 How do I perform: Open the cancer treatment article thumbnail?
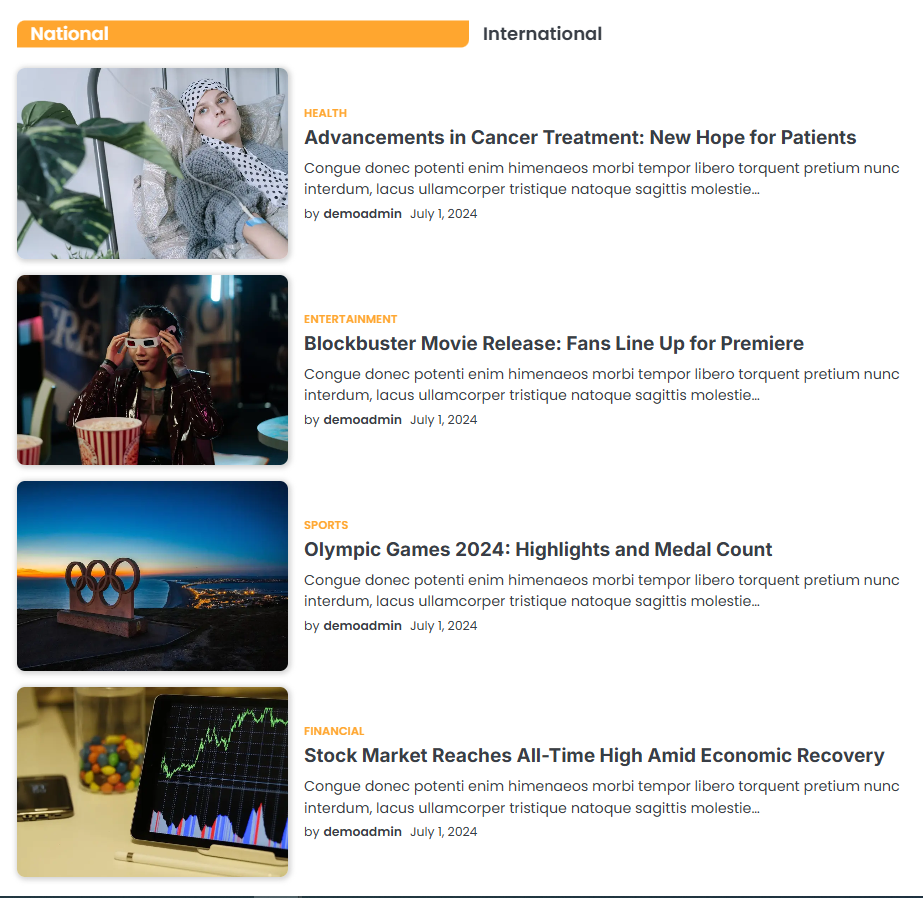click(x=152, y=163)
